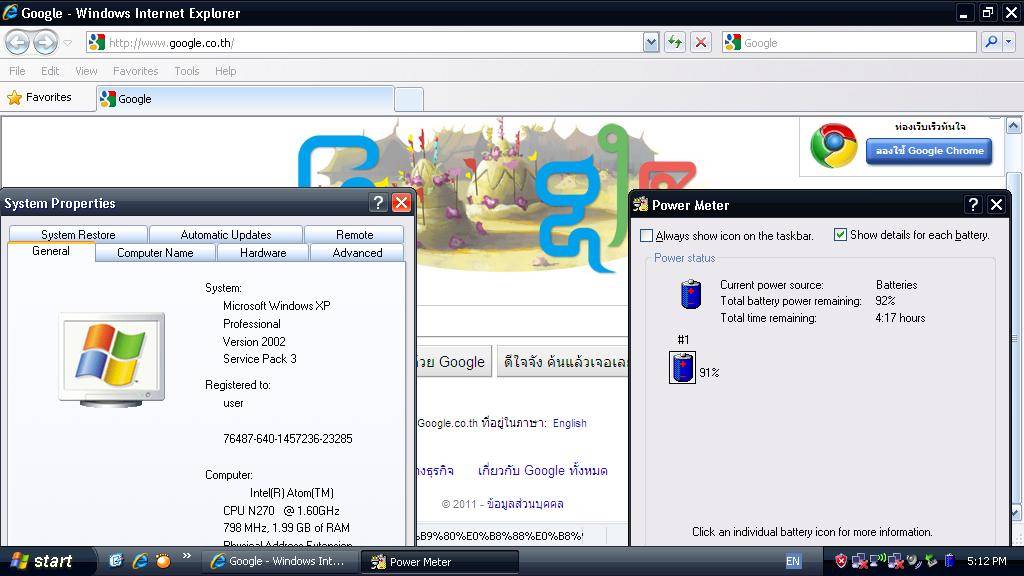Switch to the Hardware tab
Screen dimensions: 1024x576
[263, 253]
